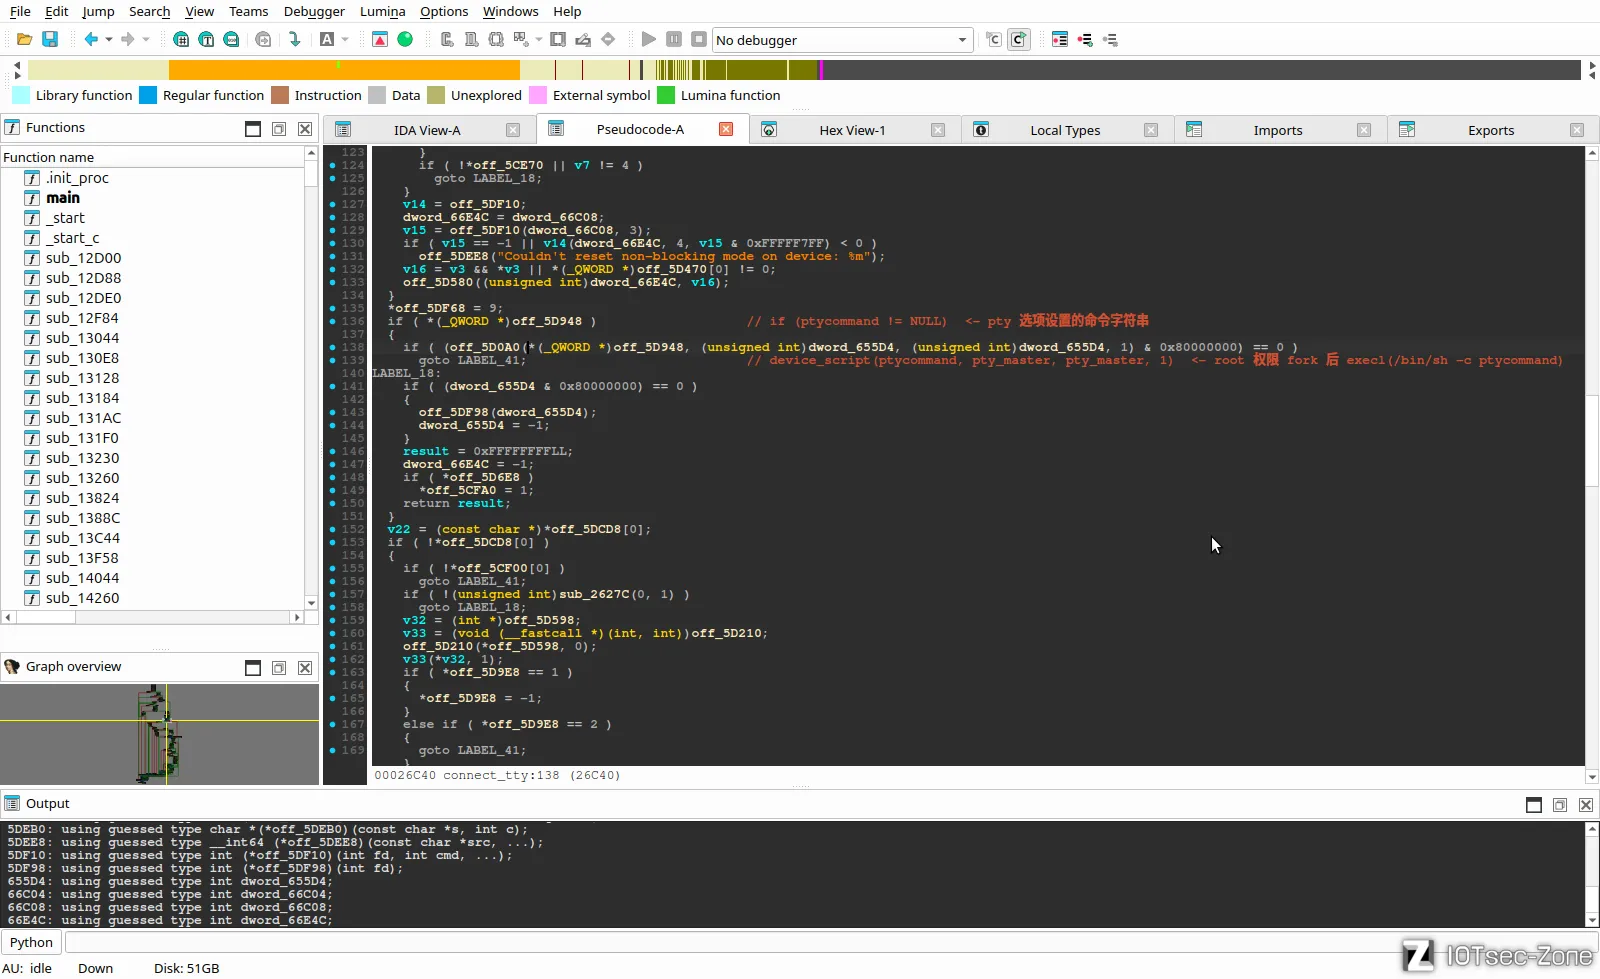The height and width of the screenshot is (979, 1600).
Task: Click the gray 'C' flag toolbar icon
Action: coord(994,40)
